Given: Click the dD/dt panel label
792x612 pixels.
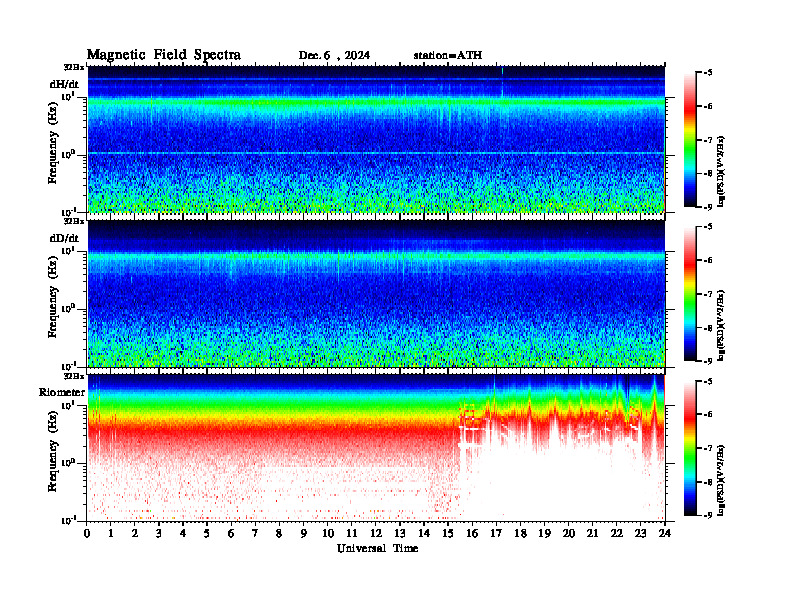Looking at the screenshot, I should [64, 238].
